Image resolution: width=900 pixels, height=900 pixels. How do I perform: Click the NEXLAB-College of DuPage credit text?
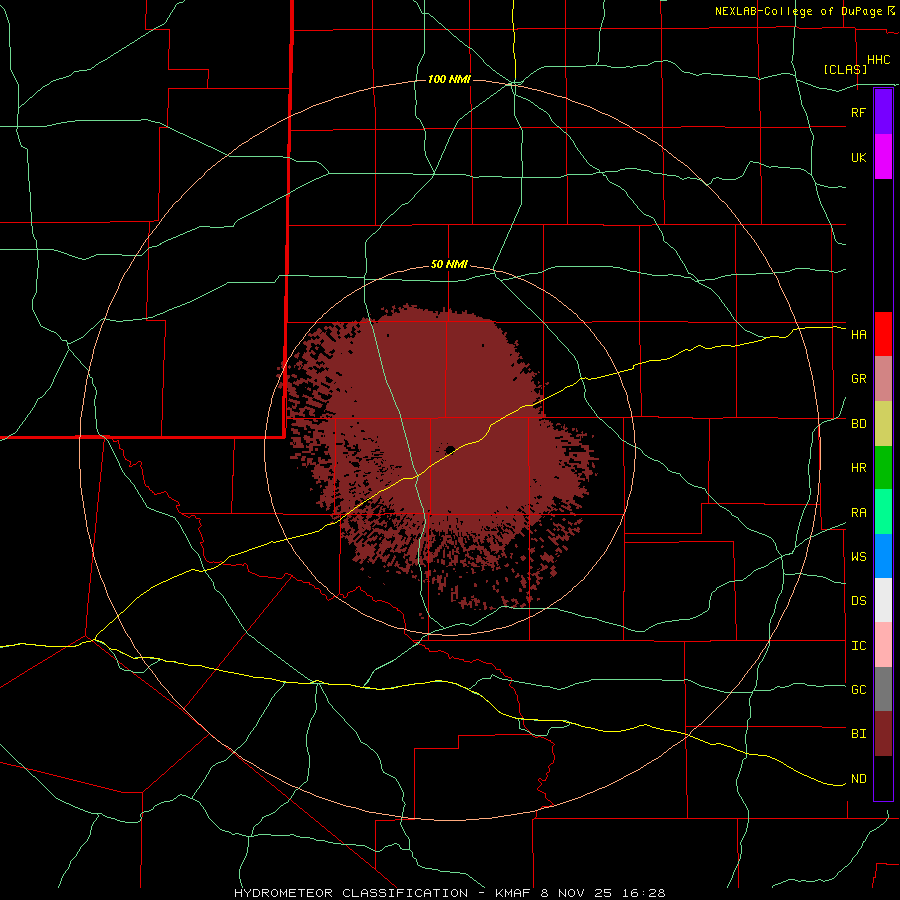tap(798, 11)
